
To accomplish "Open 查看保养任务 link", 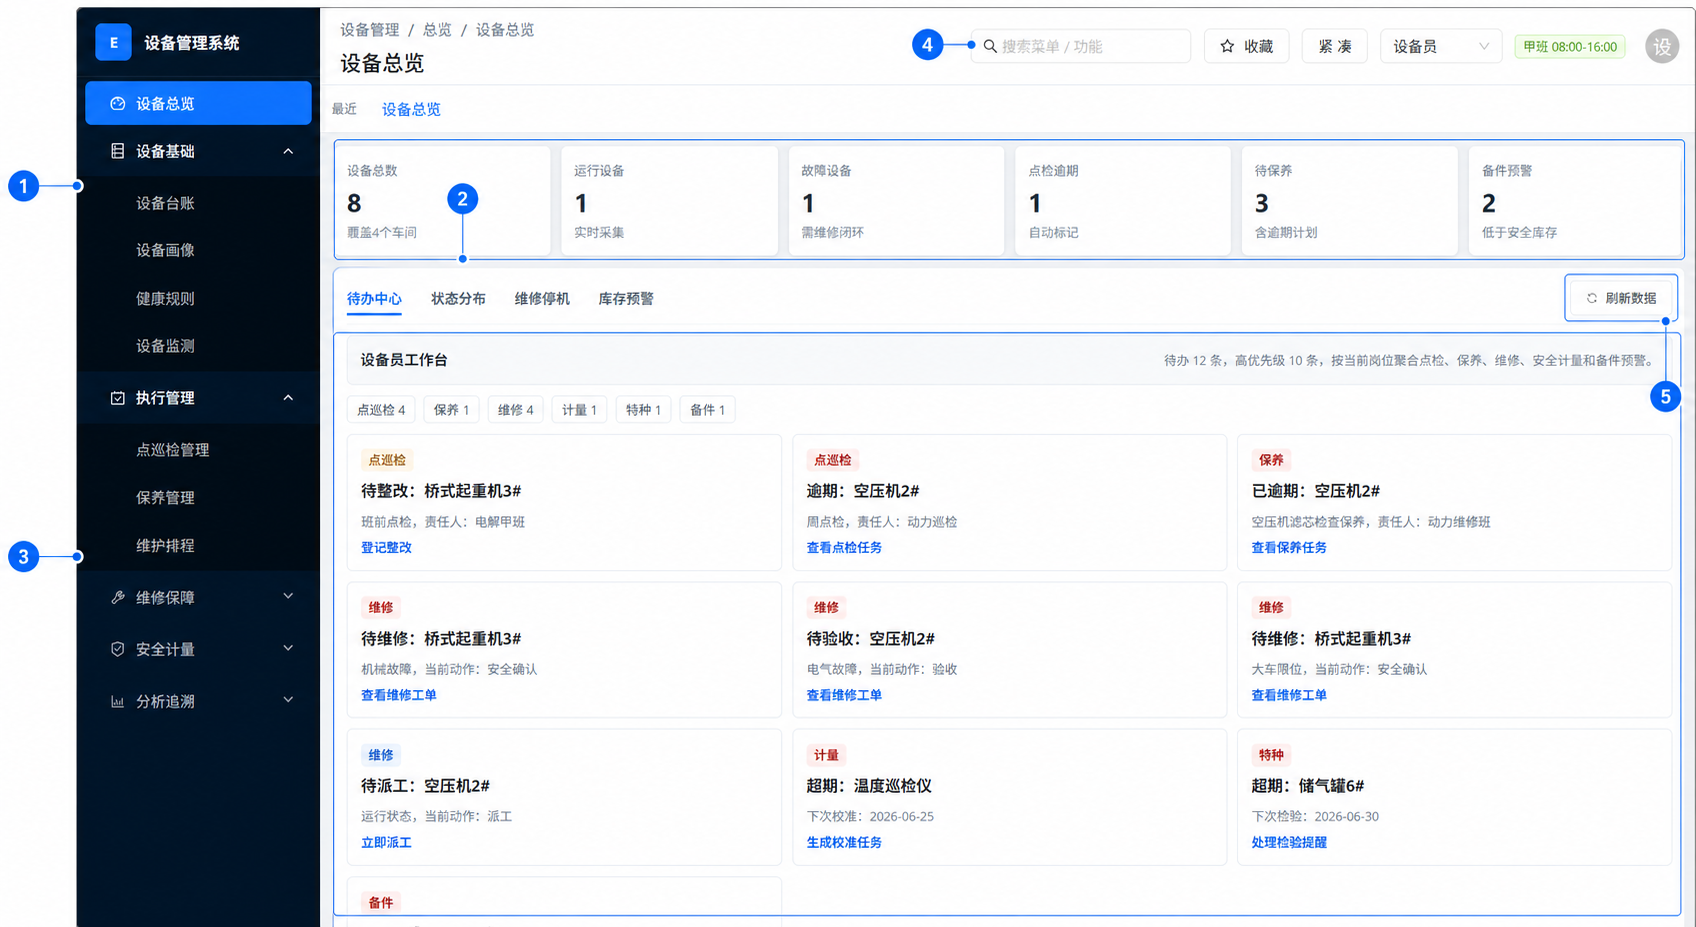I will 1289,548.
